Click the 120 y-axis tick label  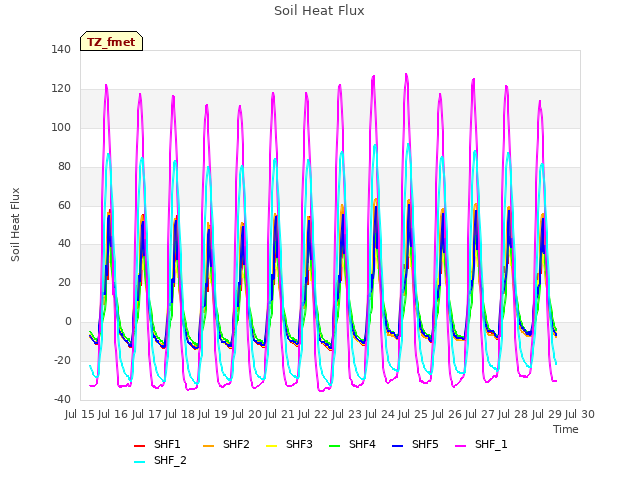pos(61,89)
